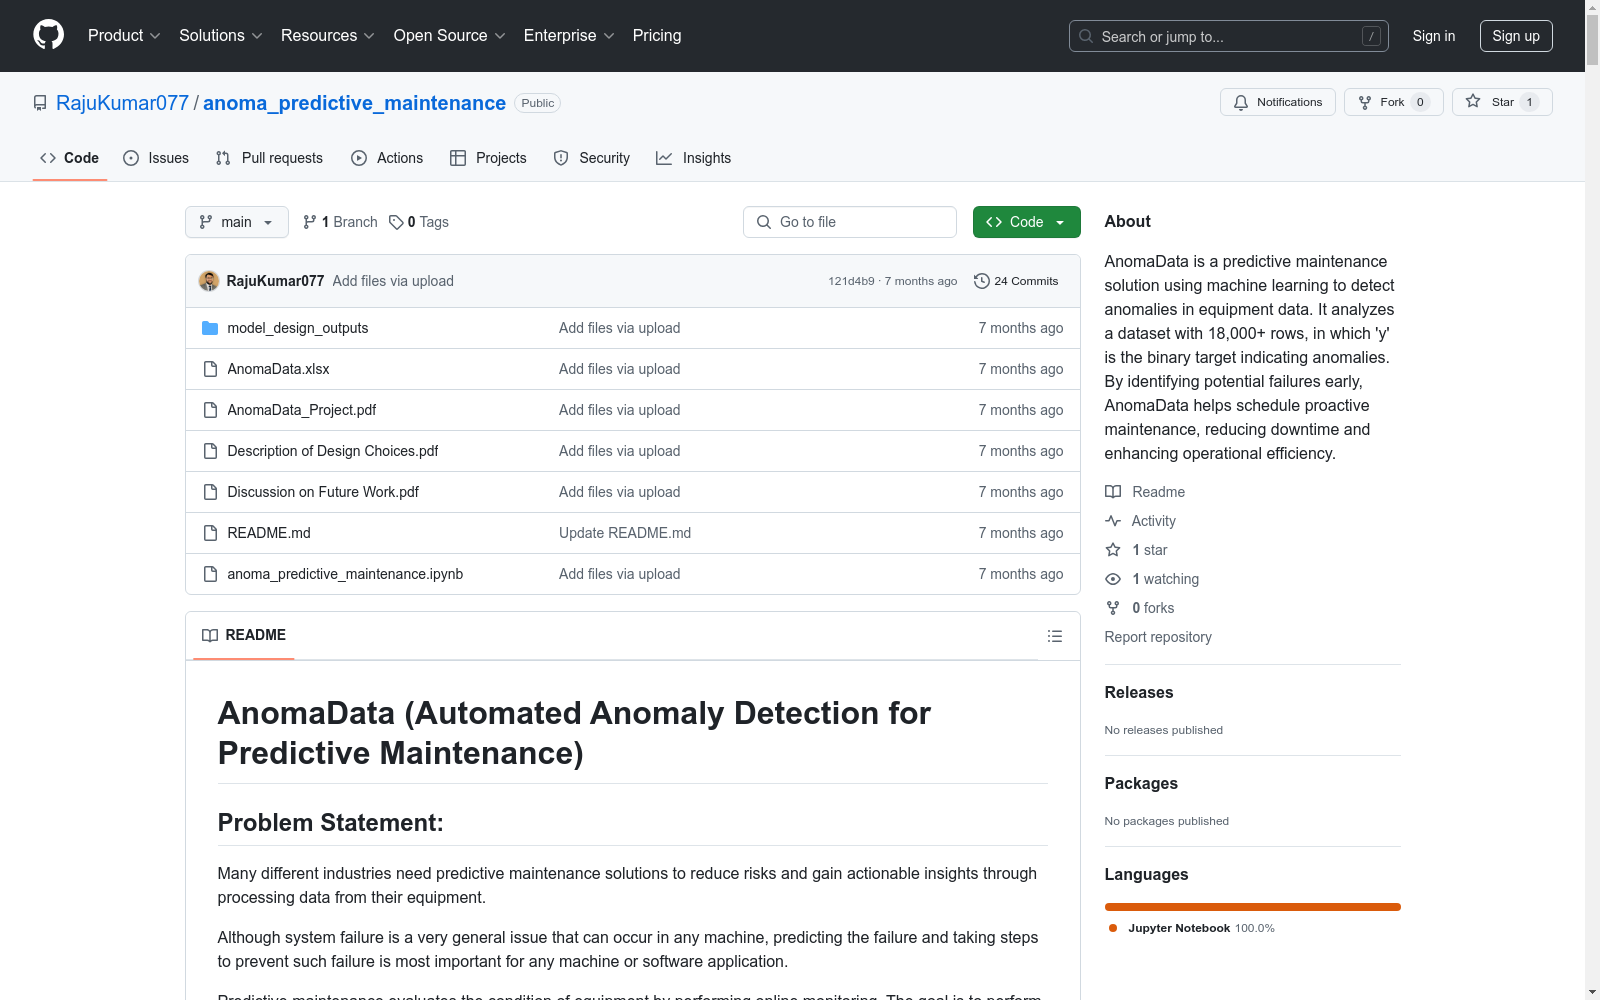The width and height of the screenshot is (1600, 1000).
Task: Click the magnifier icon in search bar
Action: pyautogui.click(x=1086, y=36)
